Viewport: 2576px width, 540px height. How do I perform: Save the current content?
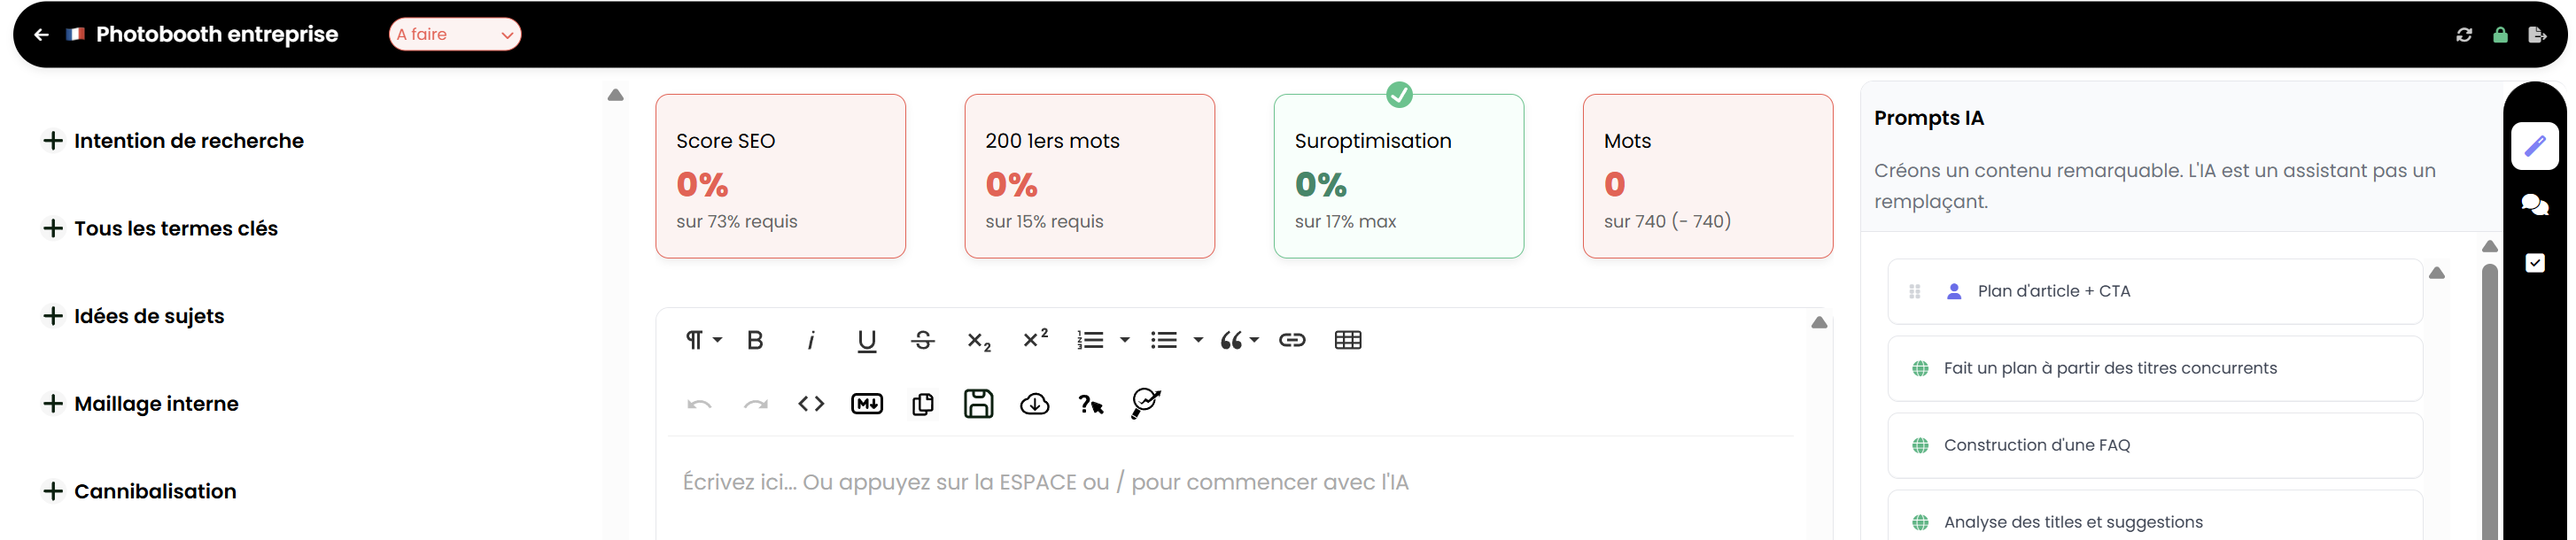pos(978,404)
